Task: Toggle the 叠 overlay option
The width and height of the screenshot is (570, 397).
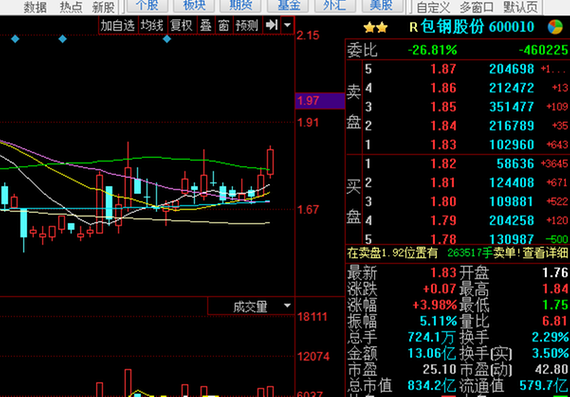Action: pyautogui.click(x=205, y=25)
